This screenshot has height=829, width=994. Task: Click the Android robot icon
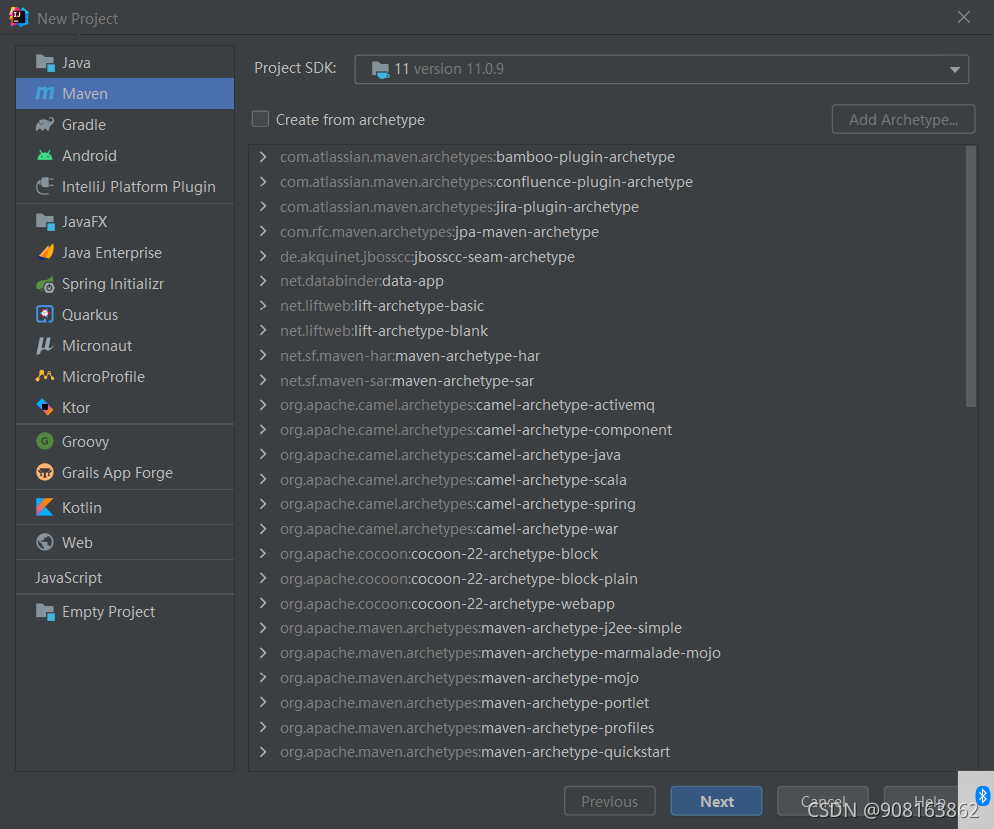pos(45,155)
